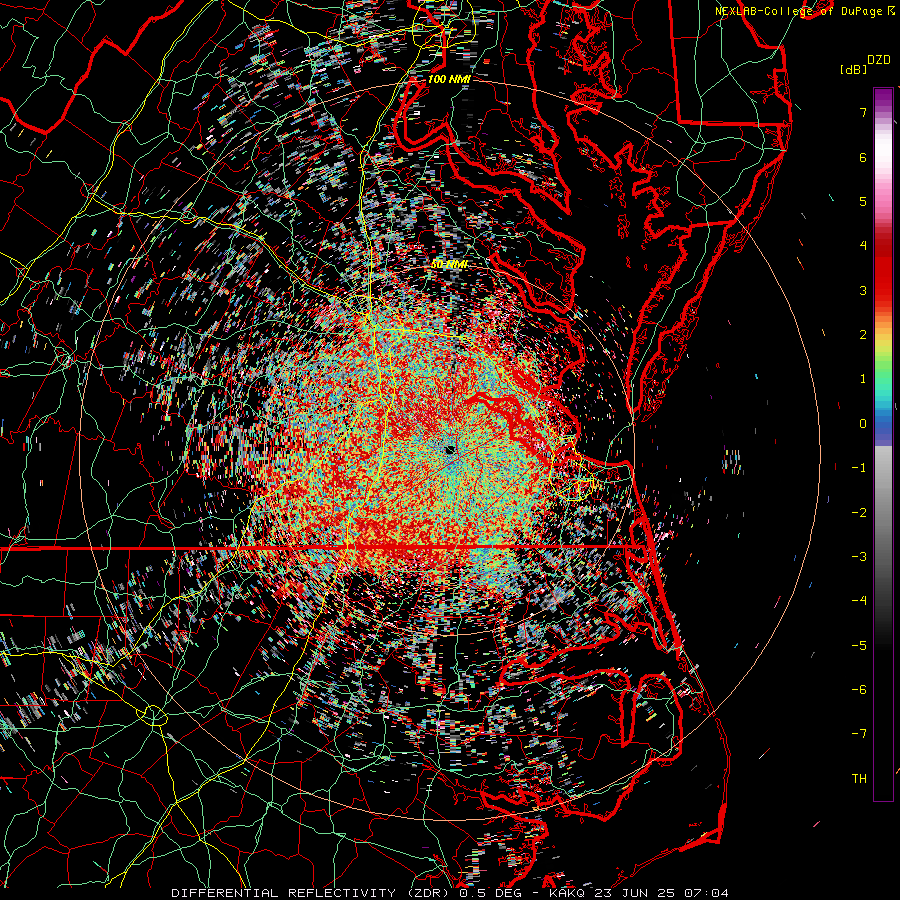Click the scale value -6

(x=859, y=690)
